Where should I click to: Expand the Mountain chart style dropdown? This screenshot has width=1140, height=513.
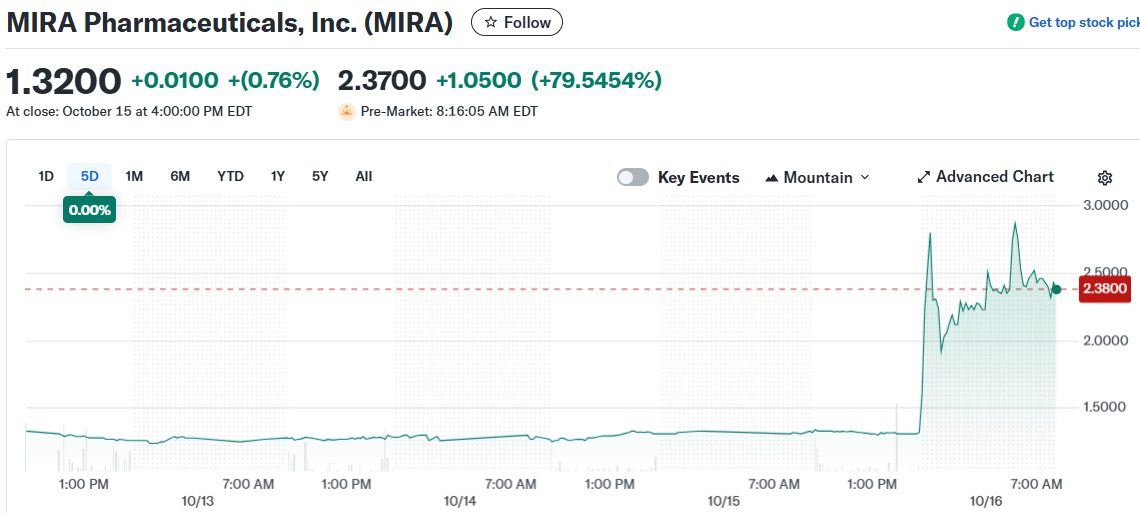(864, 177)
